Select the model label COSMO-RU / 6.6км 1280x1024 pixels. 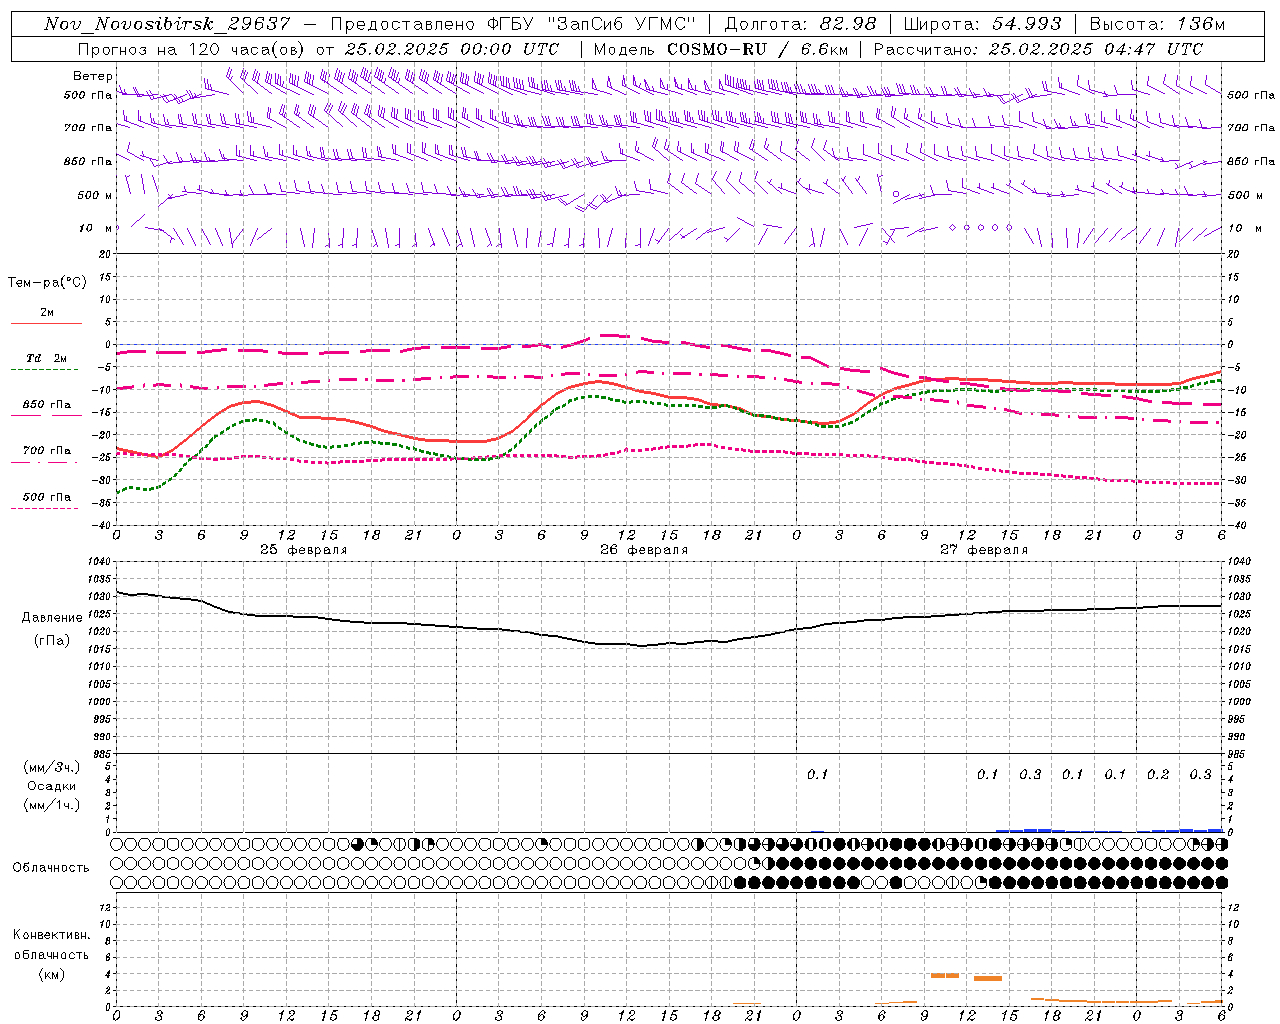tap(757, 48)
